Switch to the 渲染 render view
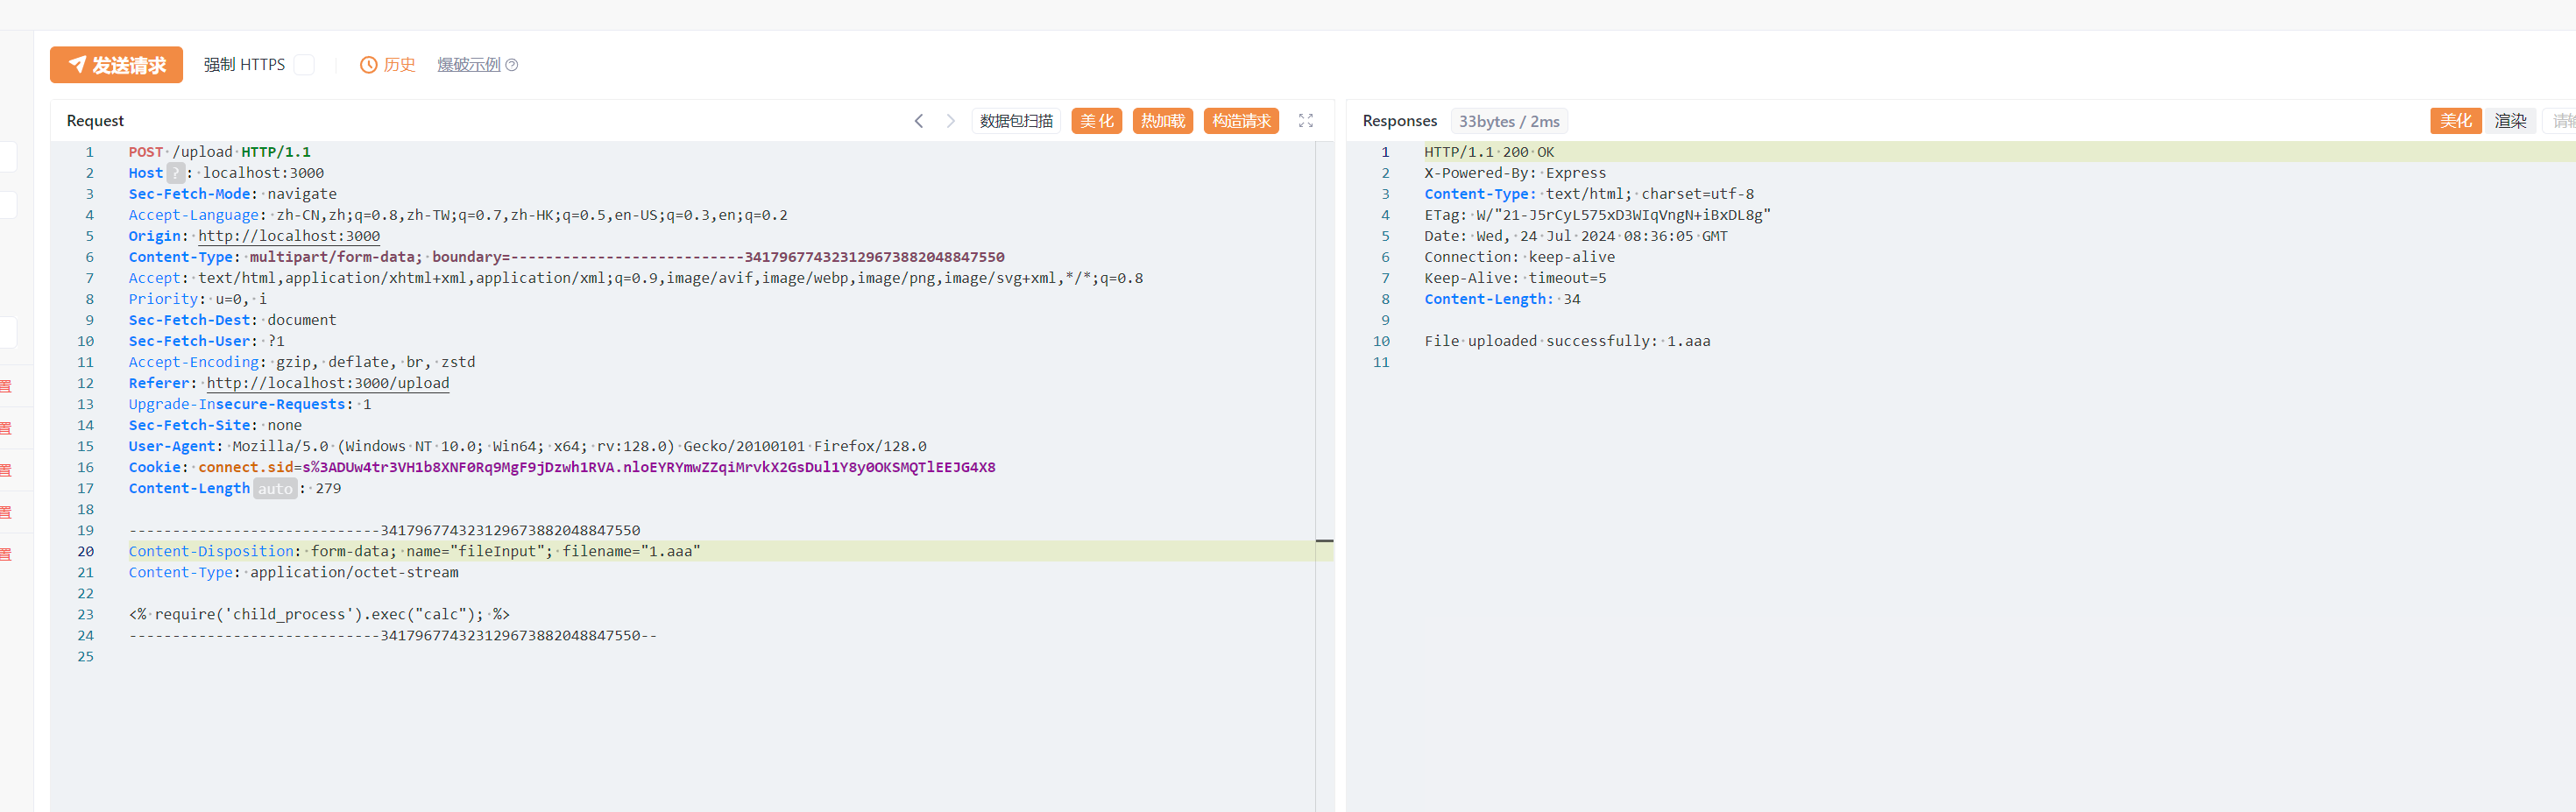Image resolution: width=2576 pixels, height=812 pixels. pyautogui.click(x=2510, y=121)
